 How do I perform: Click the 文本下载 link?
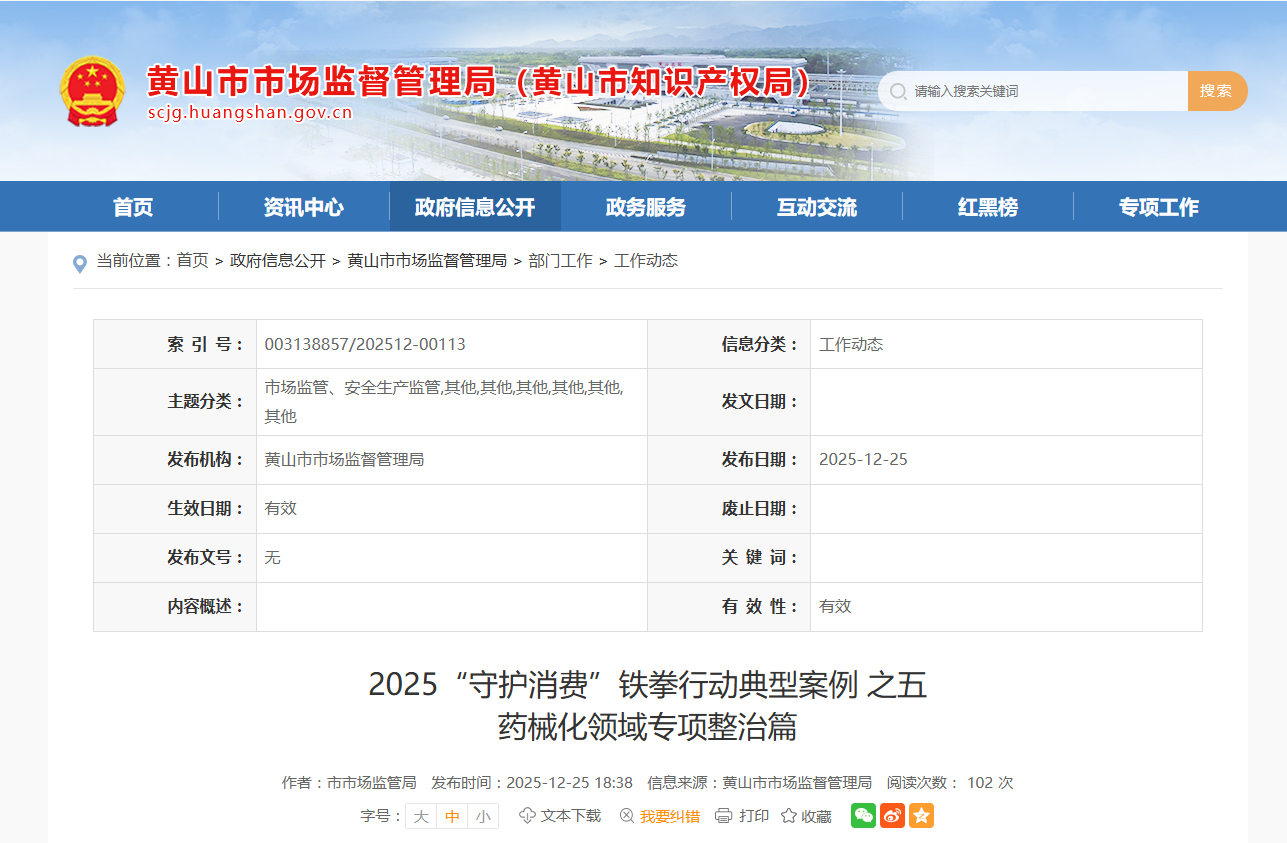pyautogui.click(x=571, y=816)
